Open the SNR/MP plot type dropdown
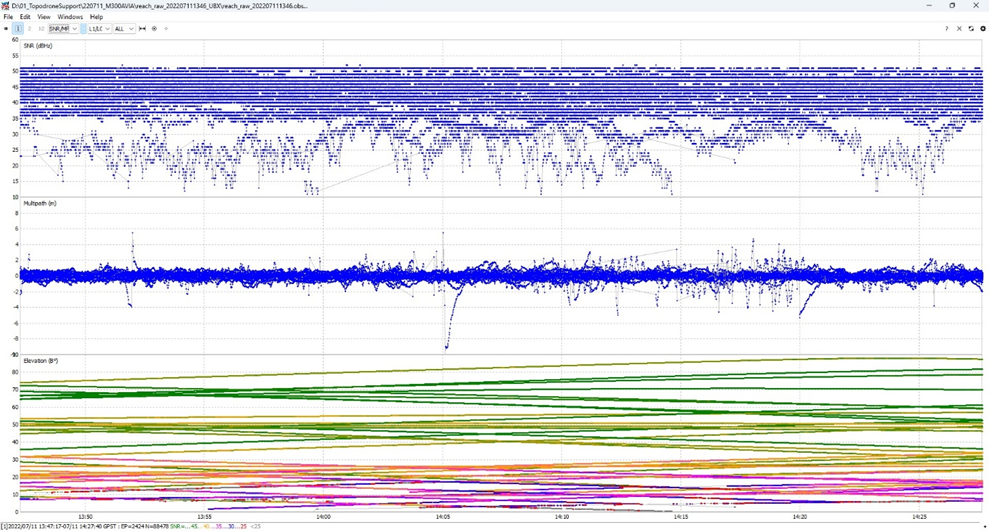Image resolution: width=989 pixels, height=531 pixels. tap(63, 28)
